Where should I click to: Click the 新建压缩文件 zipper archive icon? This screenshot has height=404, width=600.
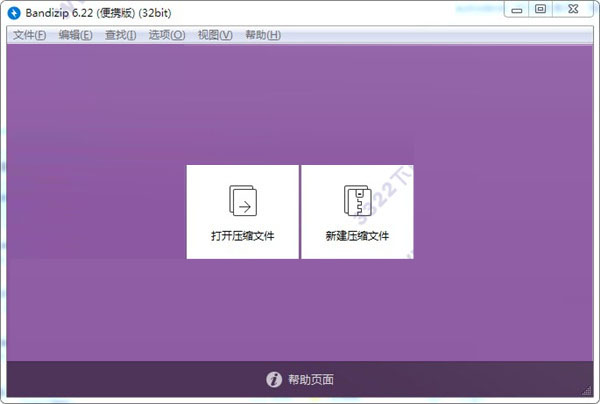pos(357,201)
